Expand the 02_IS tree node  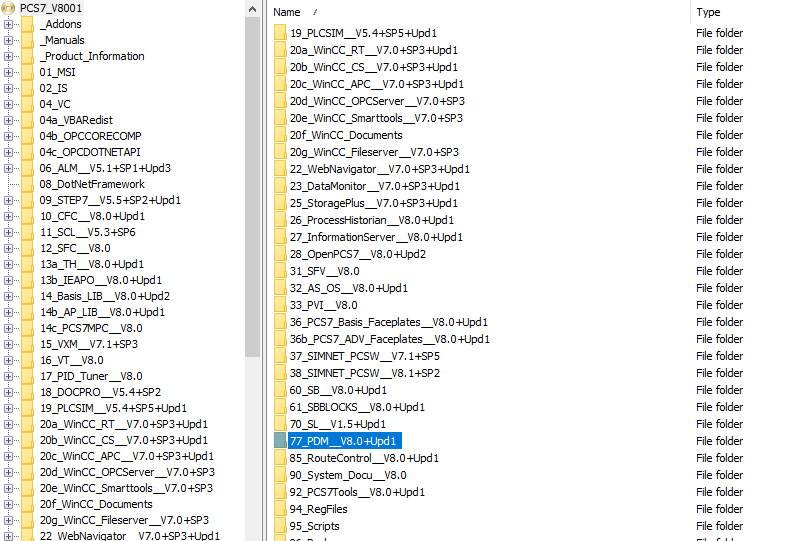(8, 88)
